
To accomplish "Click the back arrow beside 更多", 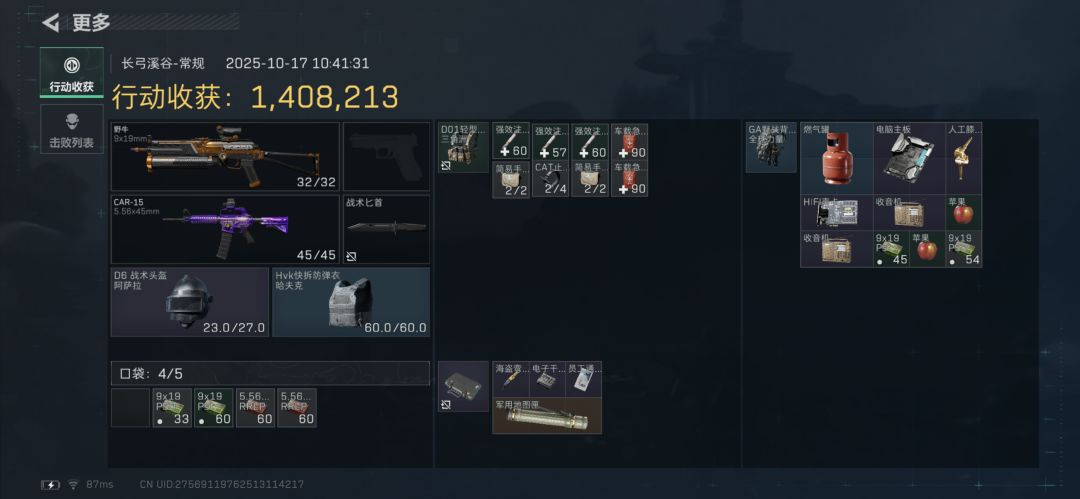I will (x=50, y=23).
